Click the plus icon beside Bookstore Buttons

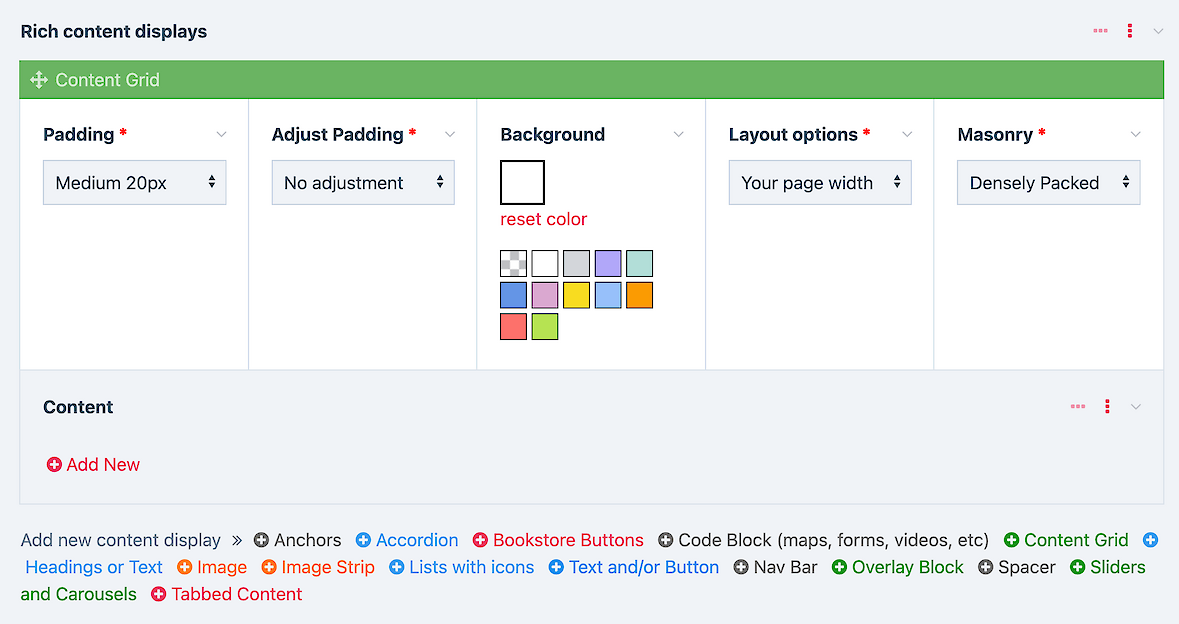(481, 540)
